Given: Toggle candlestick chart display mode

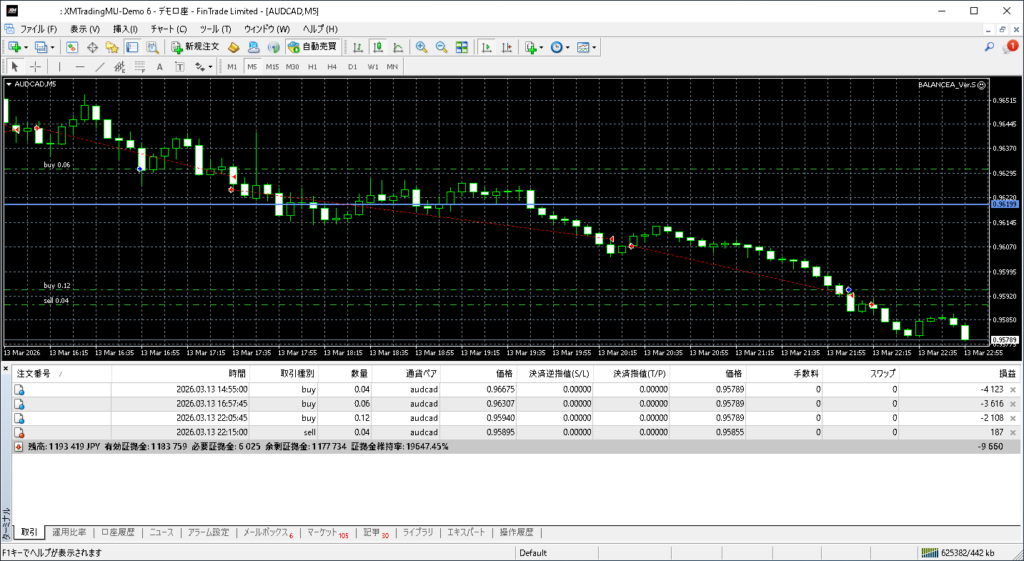Looking at the screenshot, I should pyautogui.click(x=379, y=47).
